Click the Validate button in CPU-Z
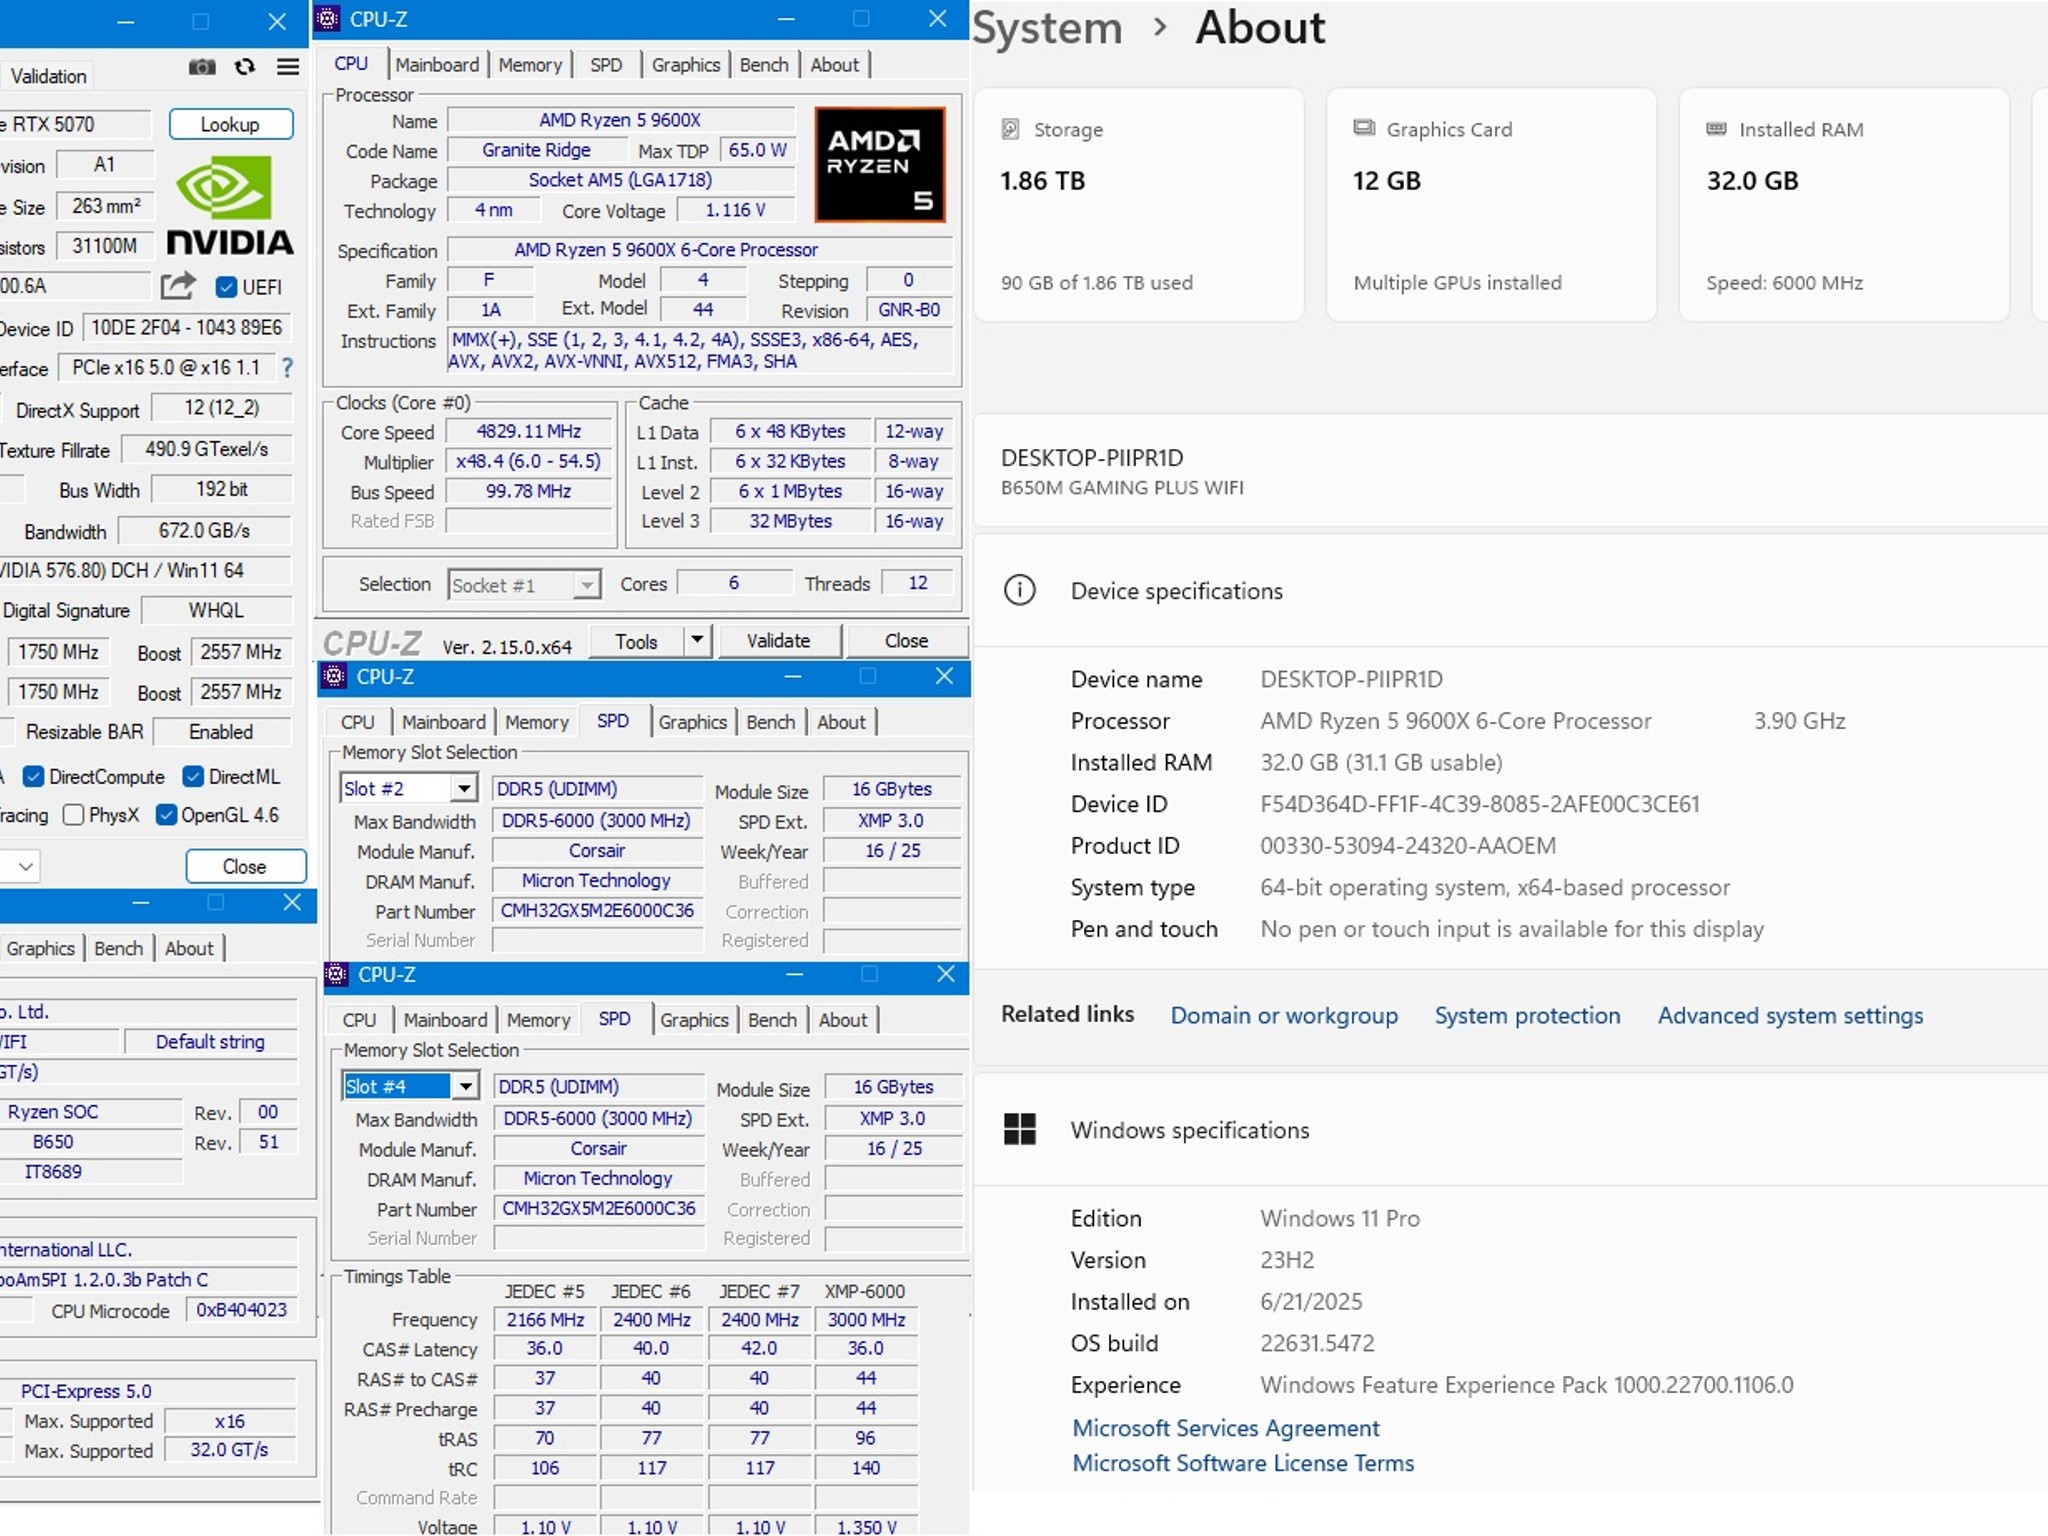This screenshot has width=2048, height=1536. tap(779, 641)
